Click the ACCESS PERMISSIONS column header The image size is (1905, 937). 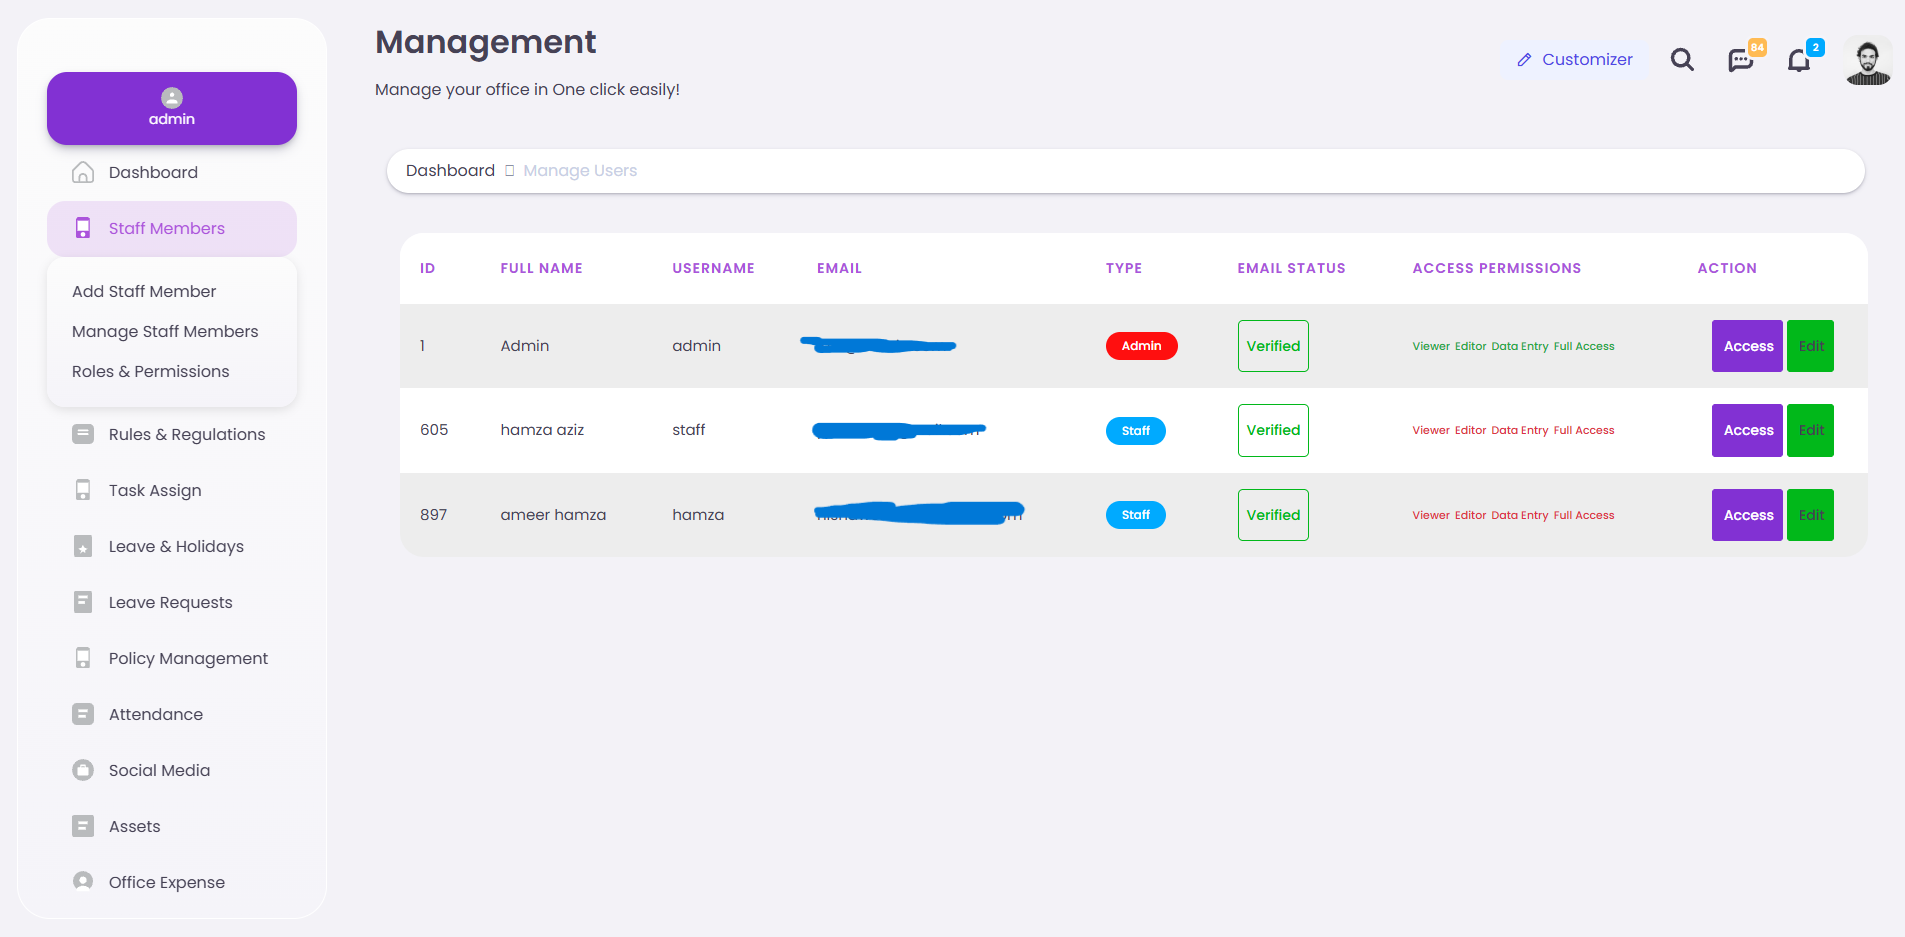(x=1497, y=268)
